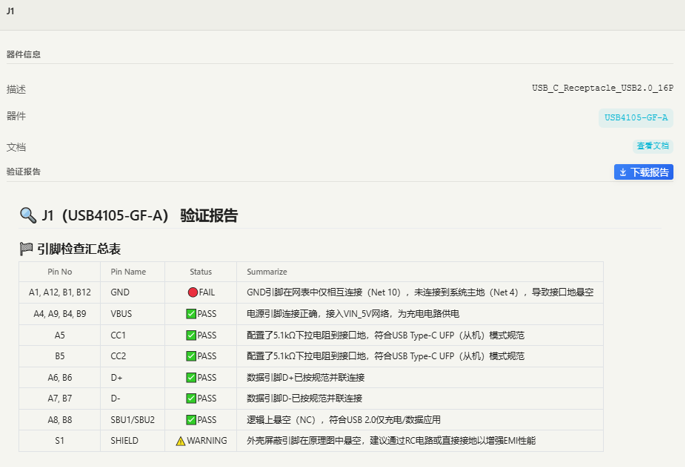Click the 验证报告 section label
Screen dimensions: 685x467
[x=24, y=172]
